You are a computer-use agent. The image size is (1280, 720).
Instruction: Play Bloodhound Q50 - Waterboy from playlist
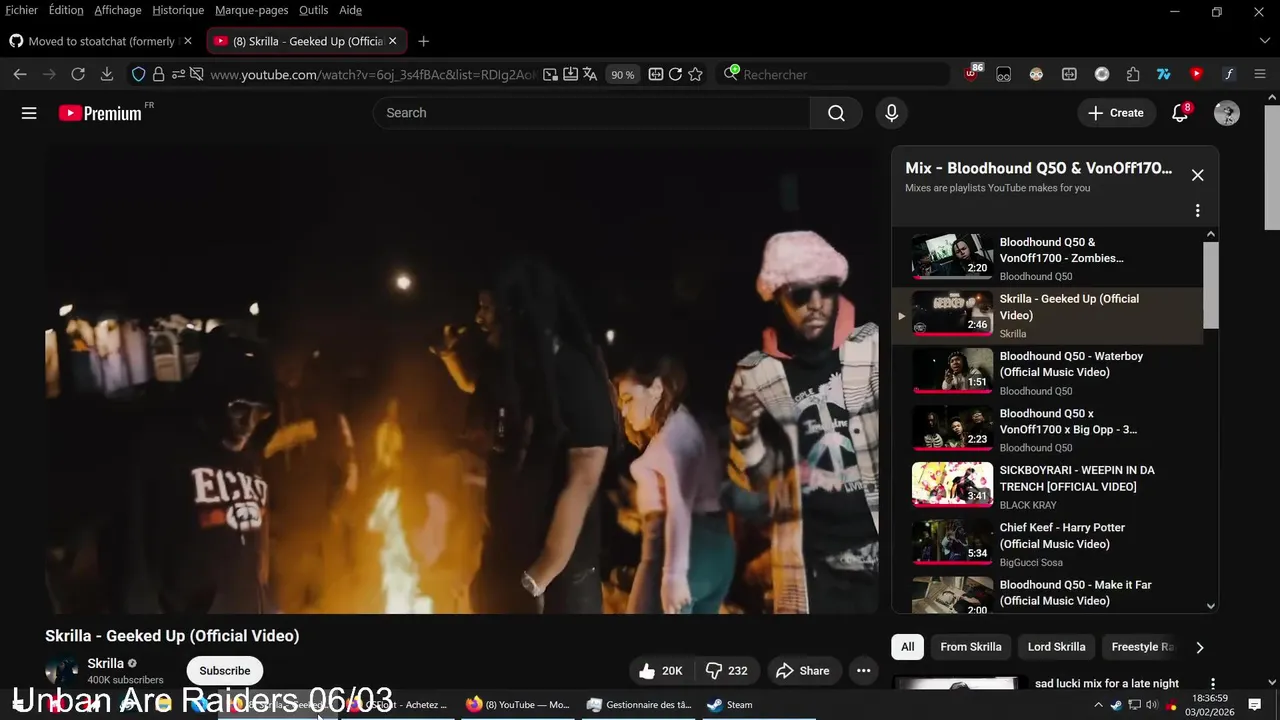(x=1047, y=373)
